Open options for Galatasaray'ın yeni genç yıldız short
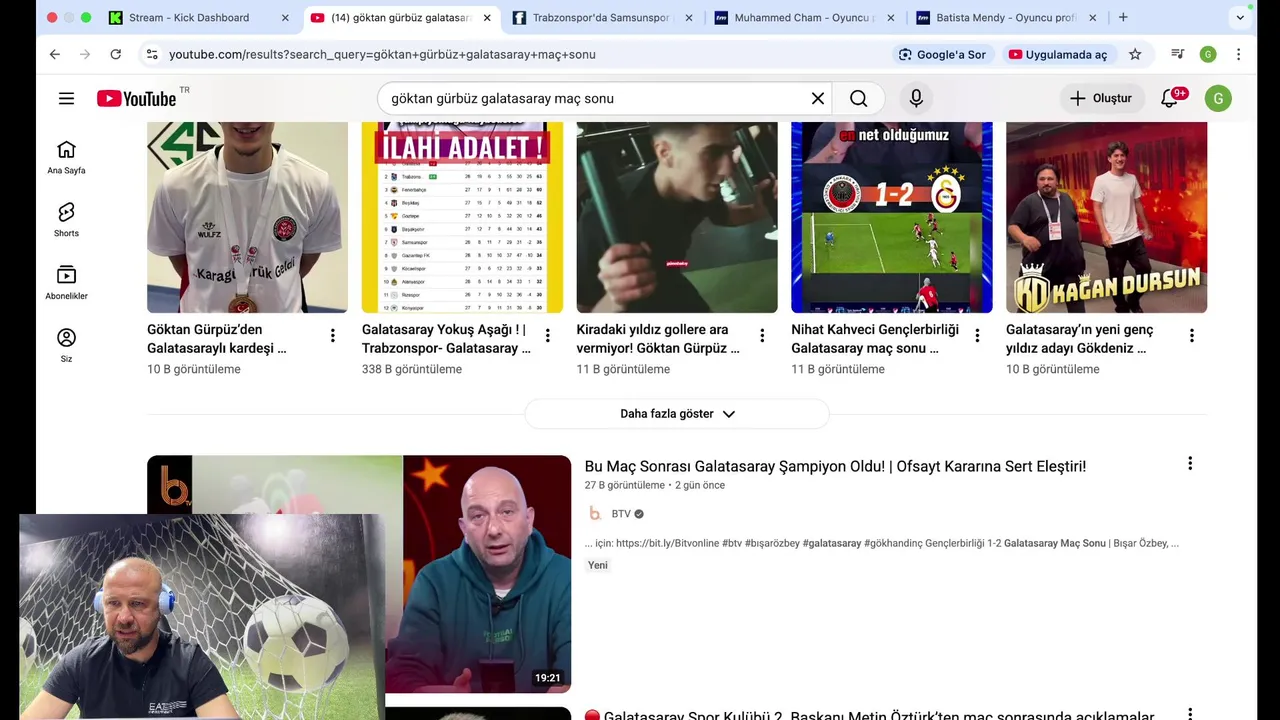Viewport: 1280px width, 720px height. [1191, 336]
